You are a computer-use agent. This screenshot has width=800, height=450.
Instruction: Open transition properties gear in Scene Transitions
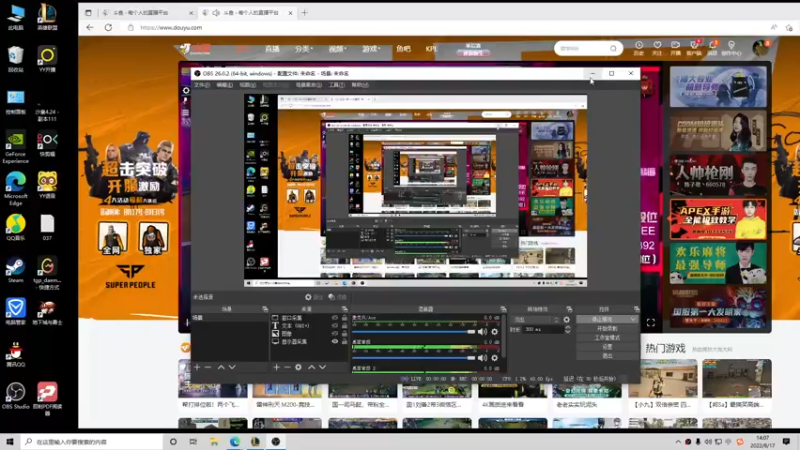(x=566, y=320)
